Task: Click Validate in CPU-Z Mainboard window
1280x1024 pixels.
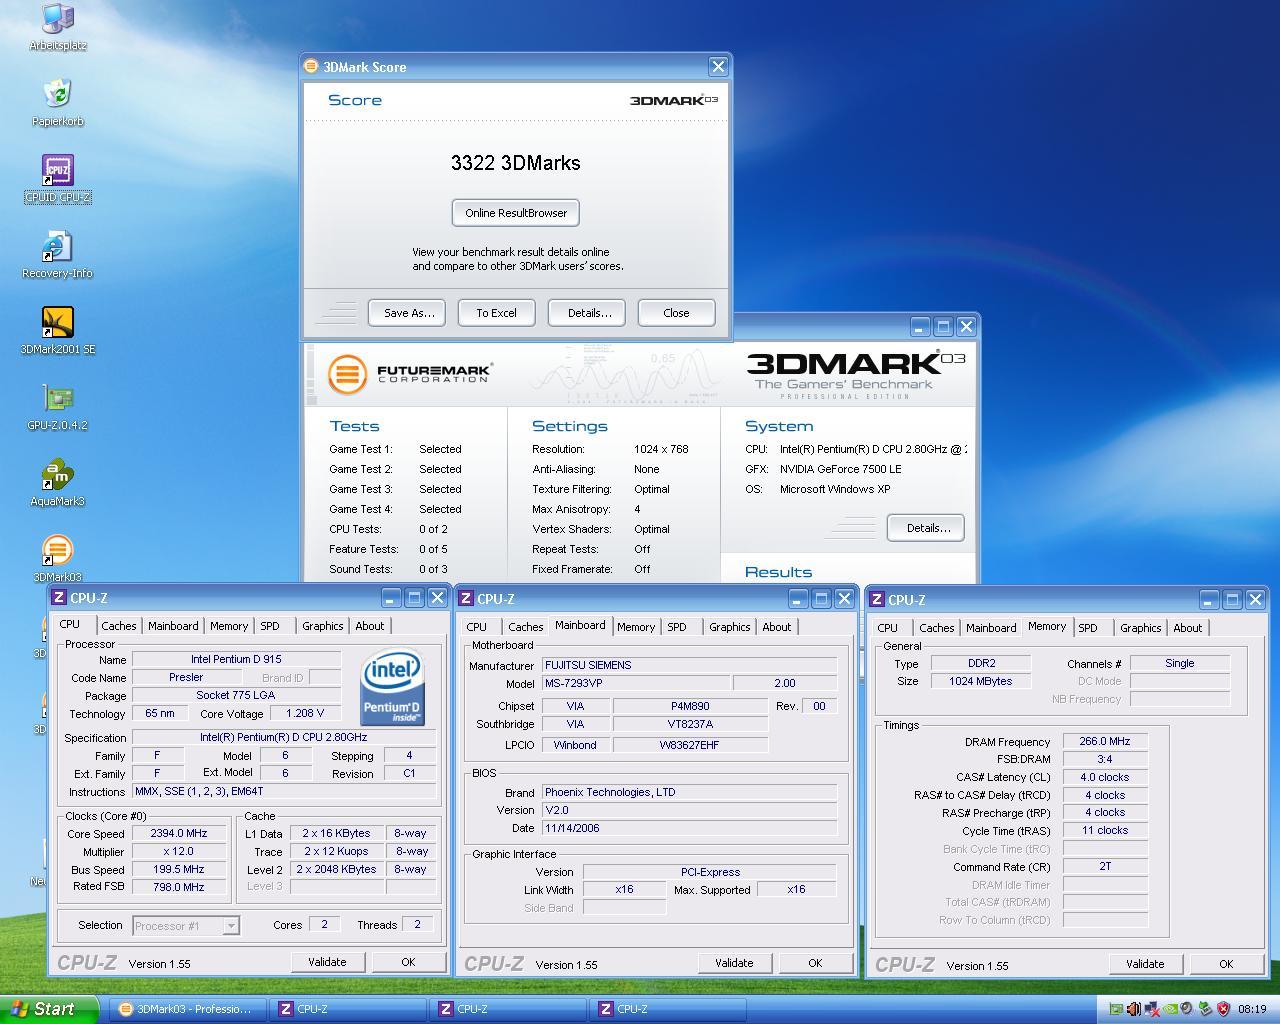Action: click(x=734, y=963)
